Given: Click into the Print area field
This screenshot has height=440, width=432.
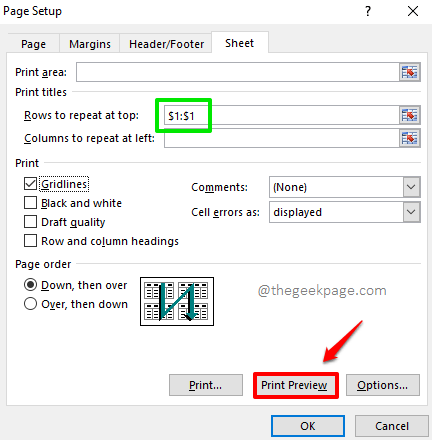Looking at the screenshot, I should (x=238, y=72).
